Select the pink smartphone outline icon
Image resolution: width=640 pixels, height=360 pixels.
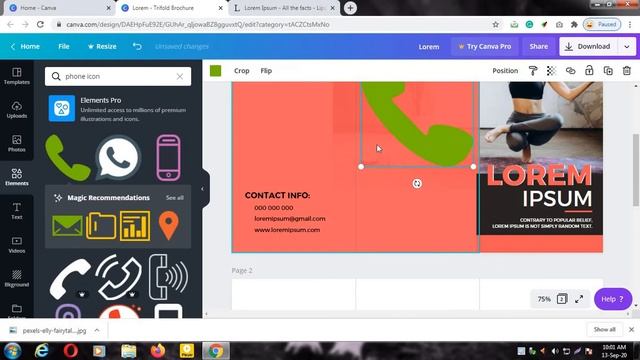pyautogui.click(x=169, y=158)
